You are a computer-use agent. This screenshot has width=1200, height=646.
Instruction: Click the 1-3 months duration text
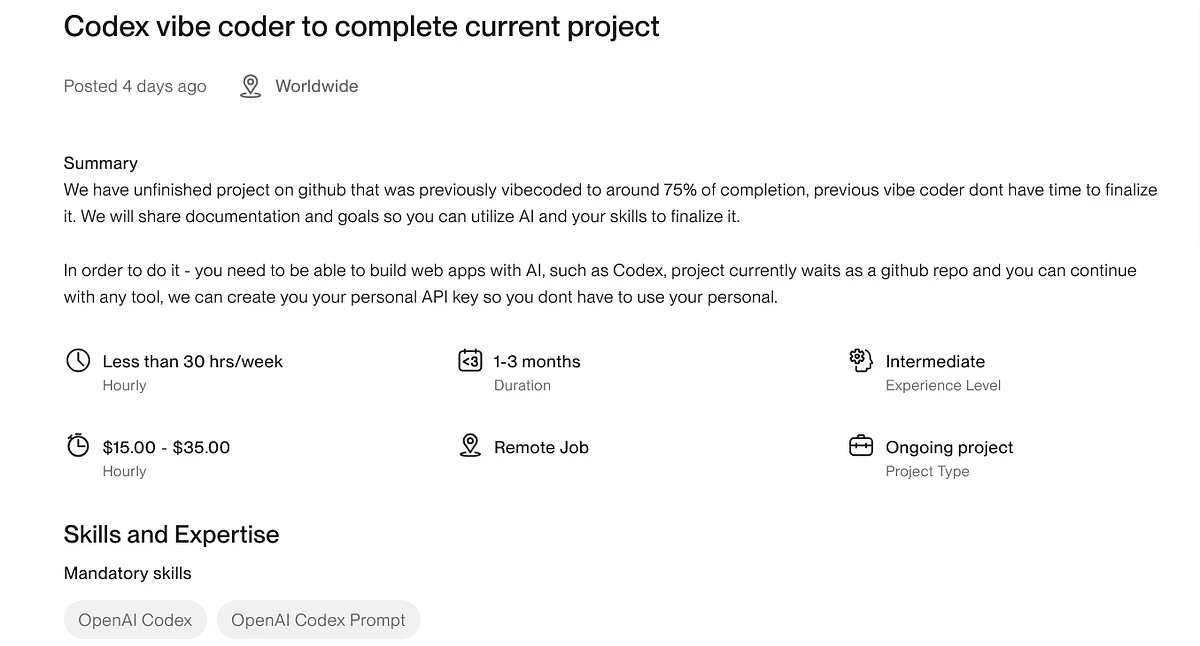click(537, 361)
